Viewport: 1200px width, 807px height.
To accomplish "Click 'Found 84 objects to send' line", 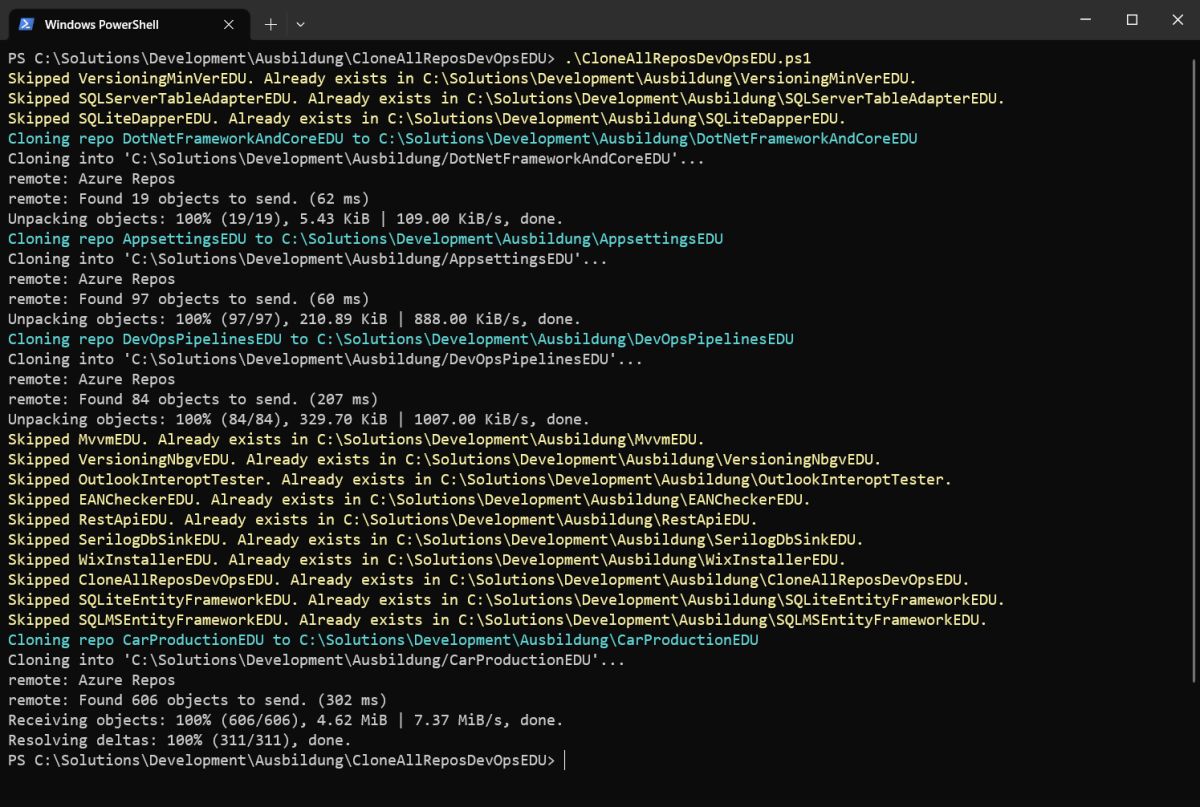I will pyautogui.click(x=193, y=398).
